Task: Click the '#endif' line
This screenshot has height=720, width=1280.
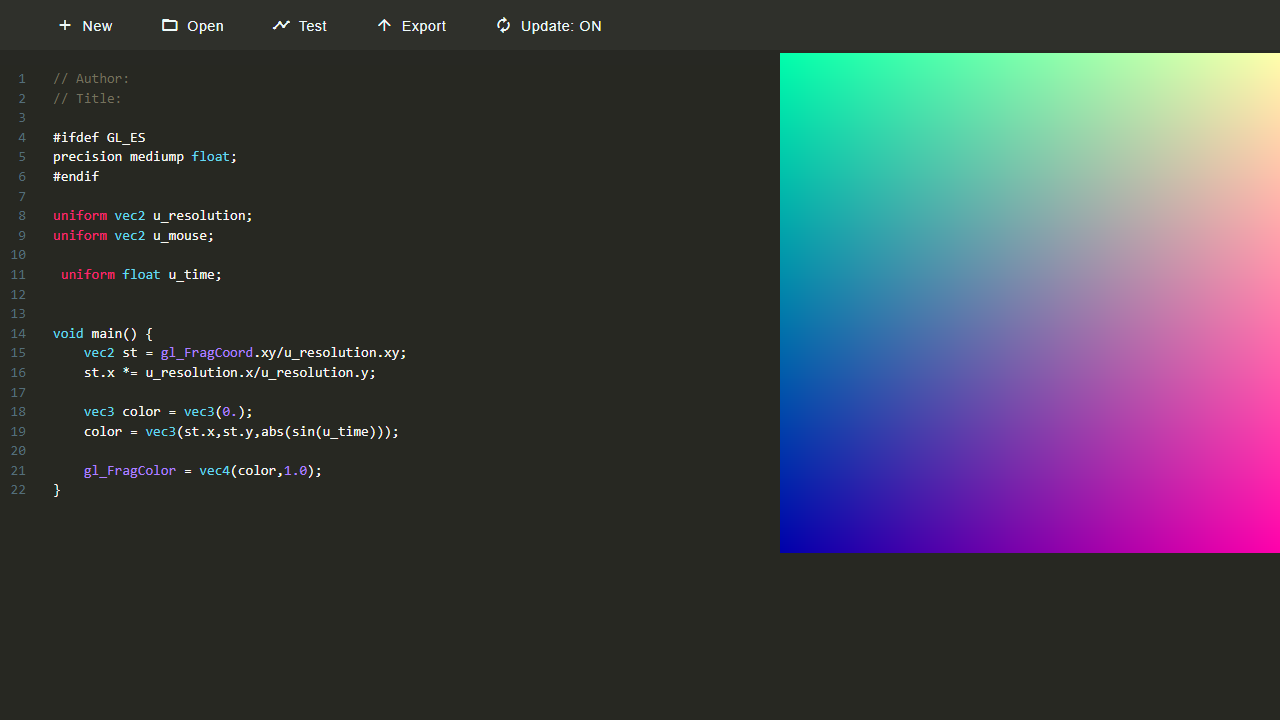Action: [x=76, y=177]
